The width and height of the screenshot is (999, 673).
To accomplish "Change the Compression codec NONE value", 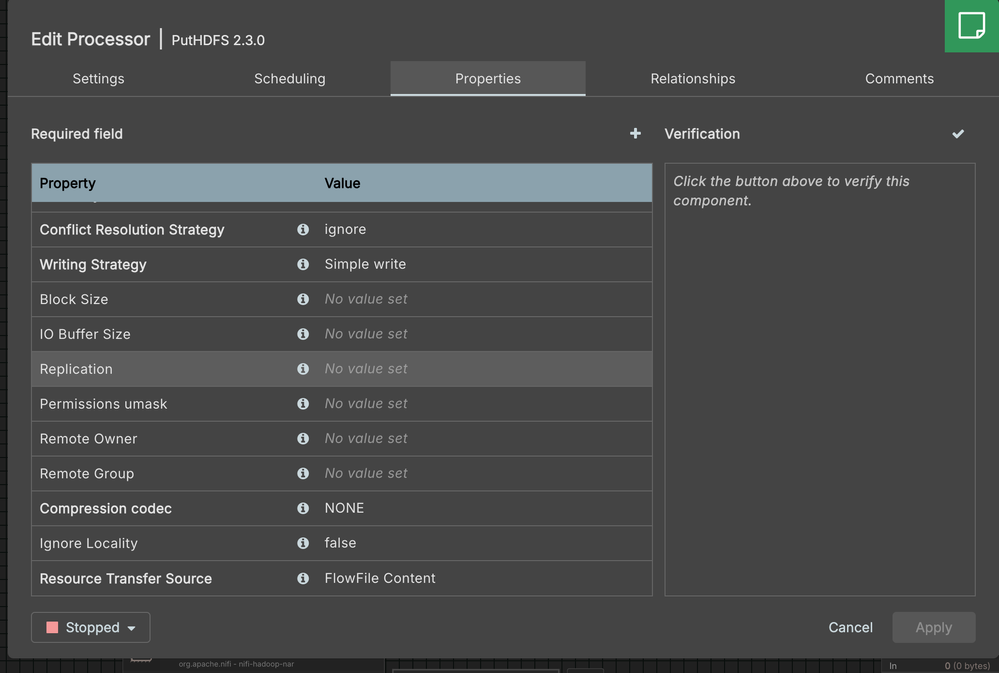I will [x=344, y=508].
